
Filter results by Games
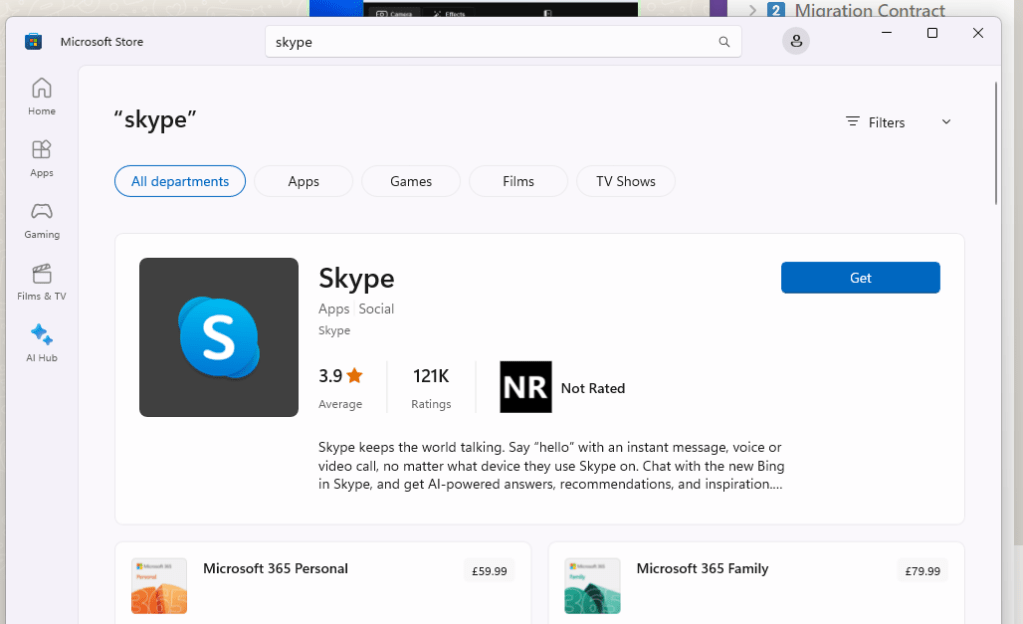tap(411, 181)
